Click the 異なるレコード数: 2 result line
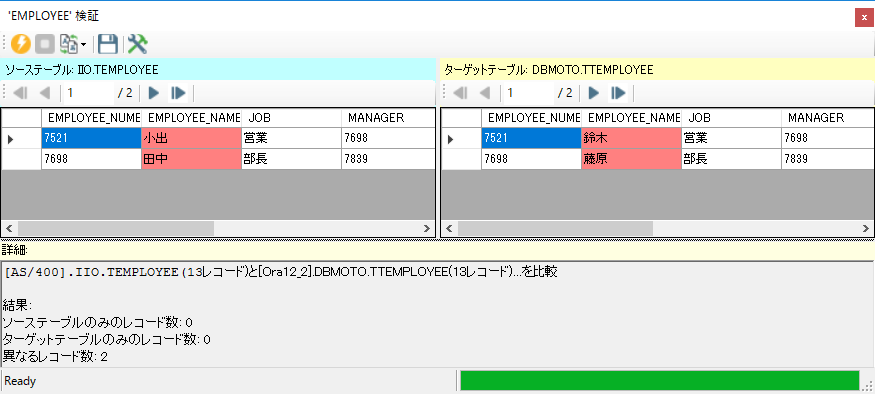Image resolution: width=875 pixels, height=394 pixels. point(55,356)
